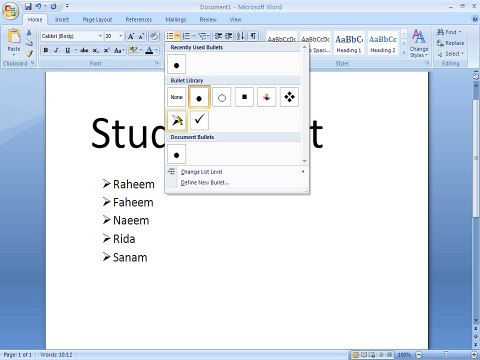Select None in Bullet Library
The width and height of the screenshot is (480, 360).
176,97
